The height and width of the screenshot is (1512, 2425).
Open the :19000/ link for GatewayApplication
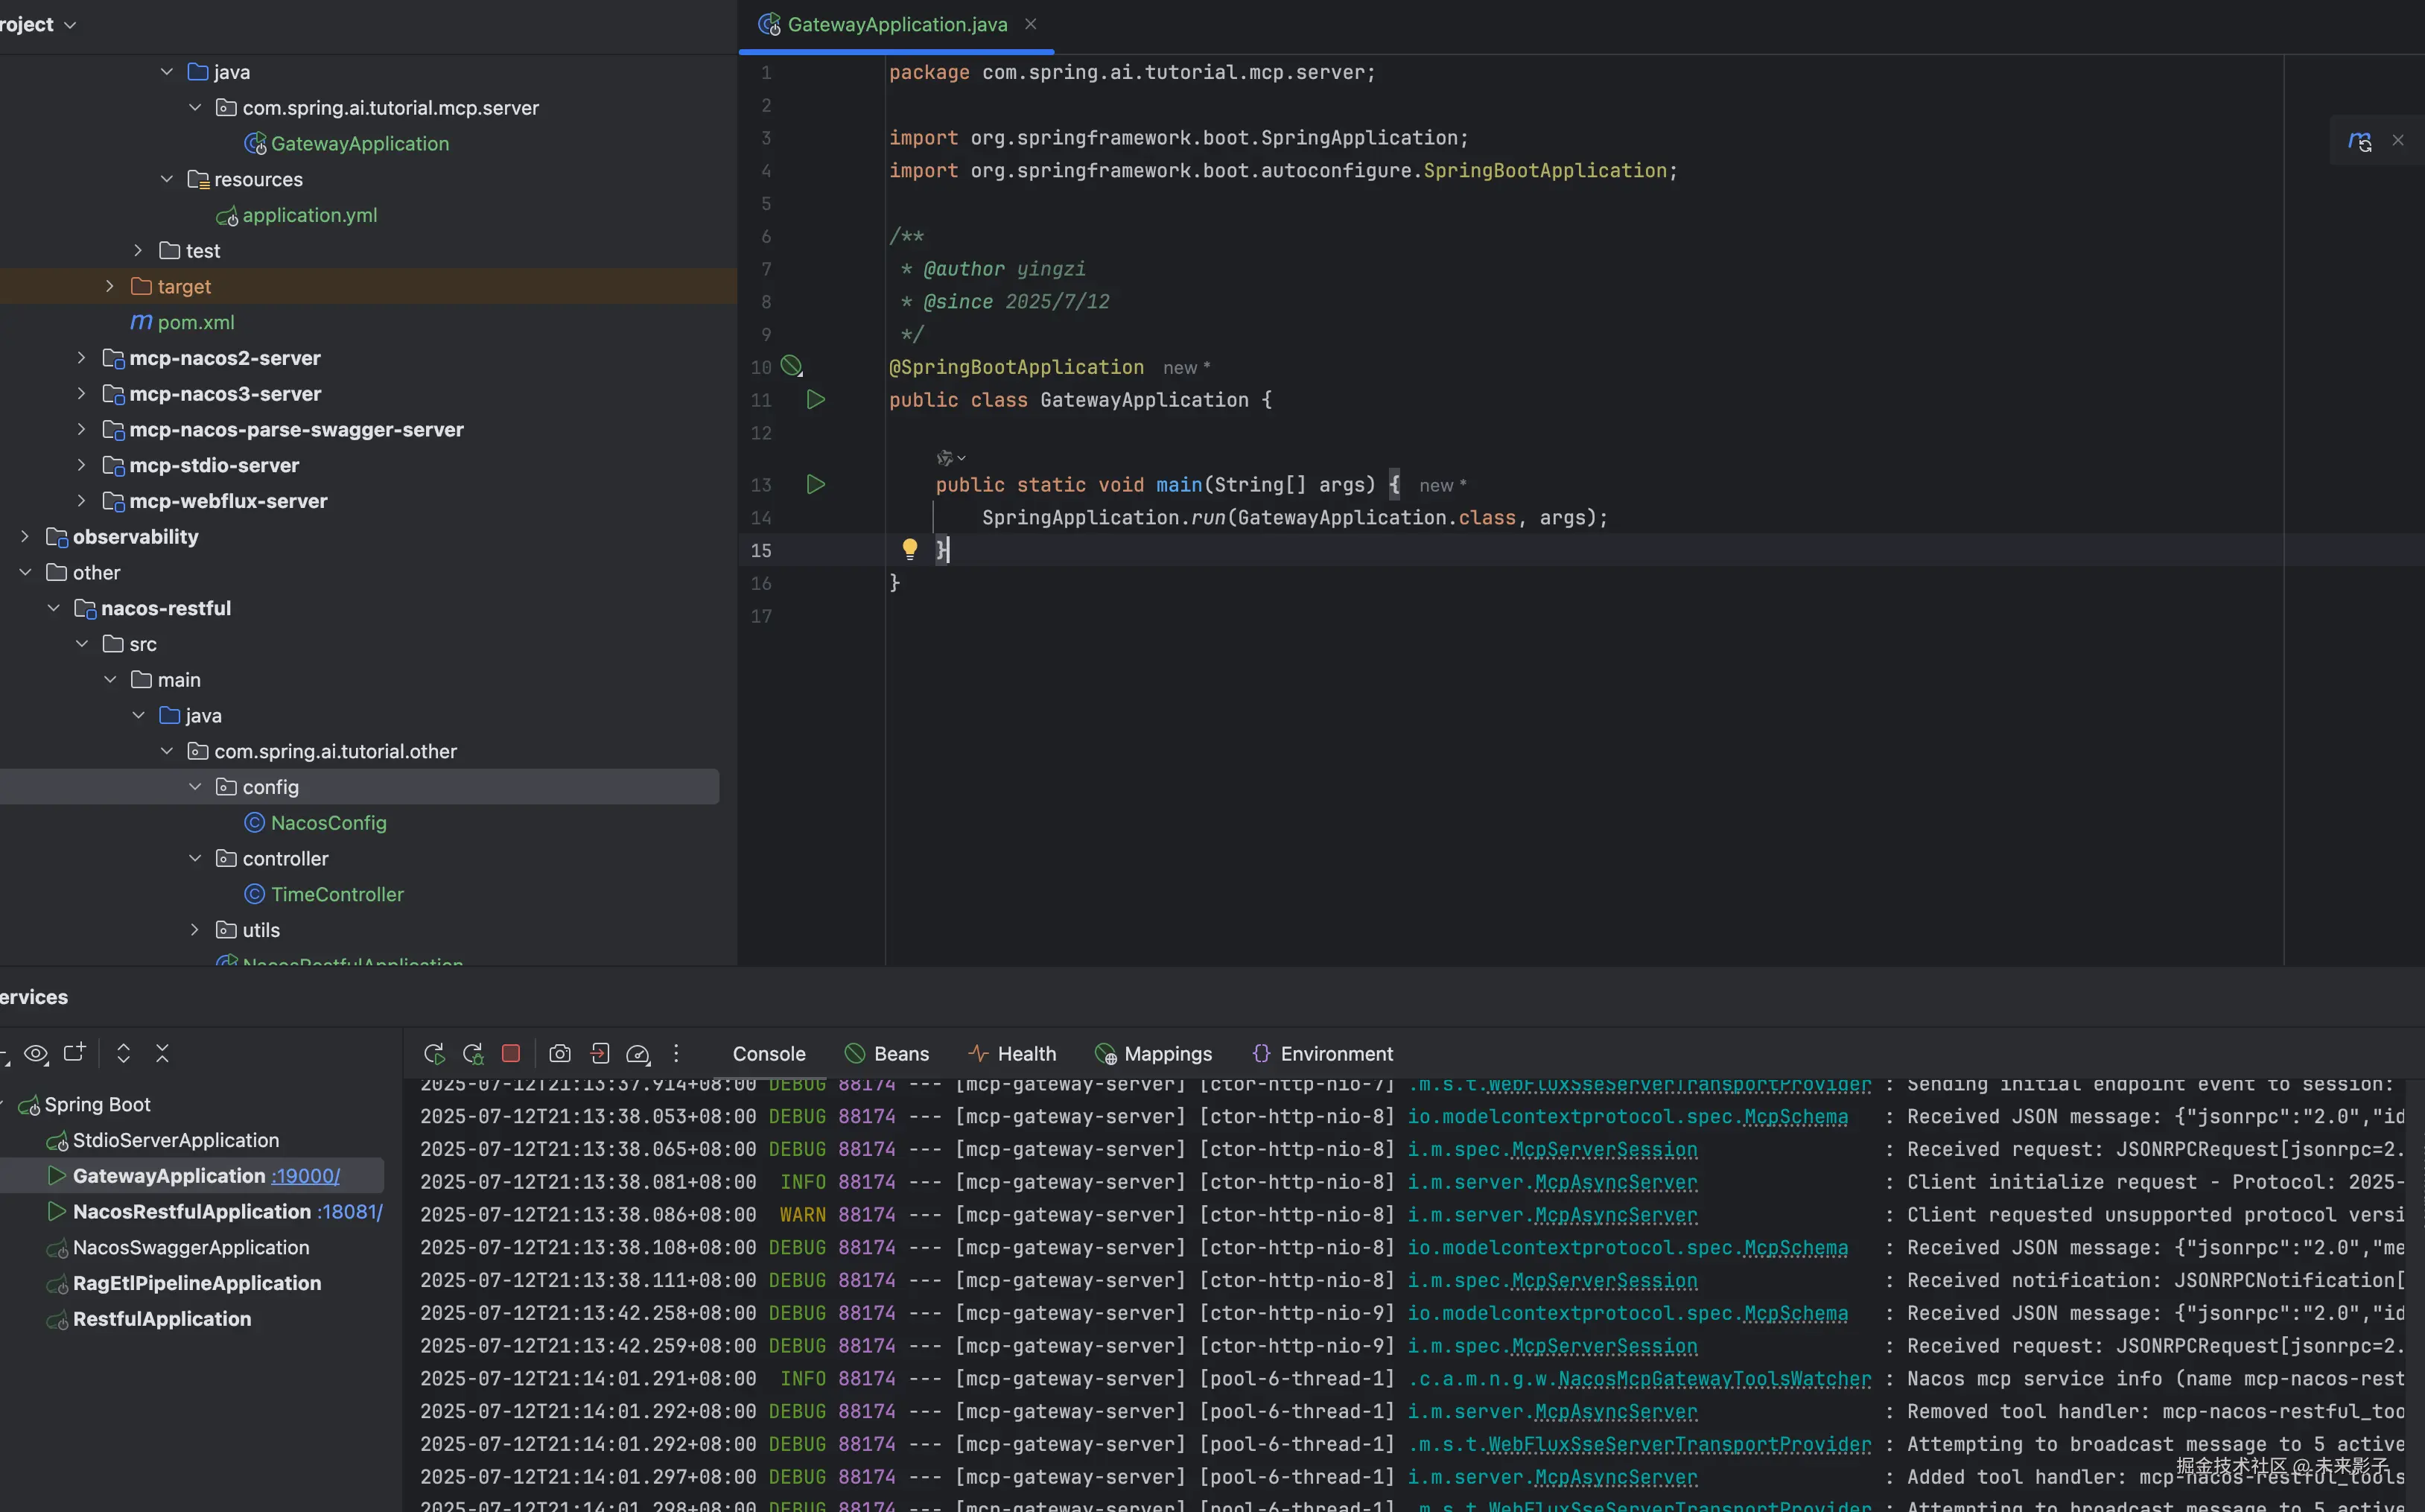306,1176
